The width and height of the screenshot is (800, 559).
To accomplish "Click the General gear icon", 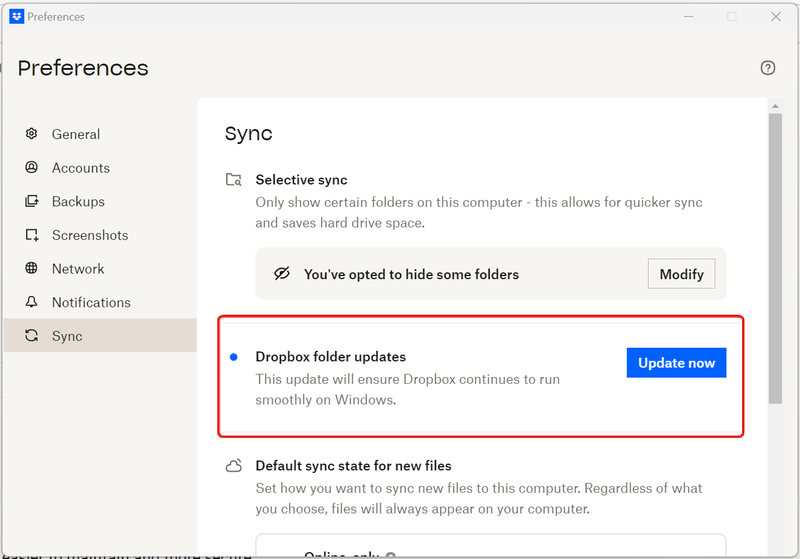I will pos(32,134).
